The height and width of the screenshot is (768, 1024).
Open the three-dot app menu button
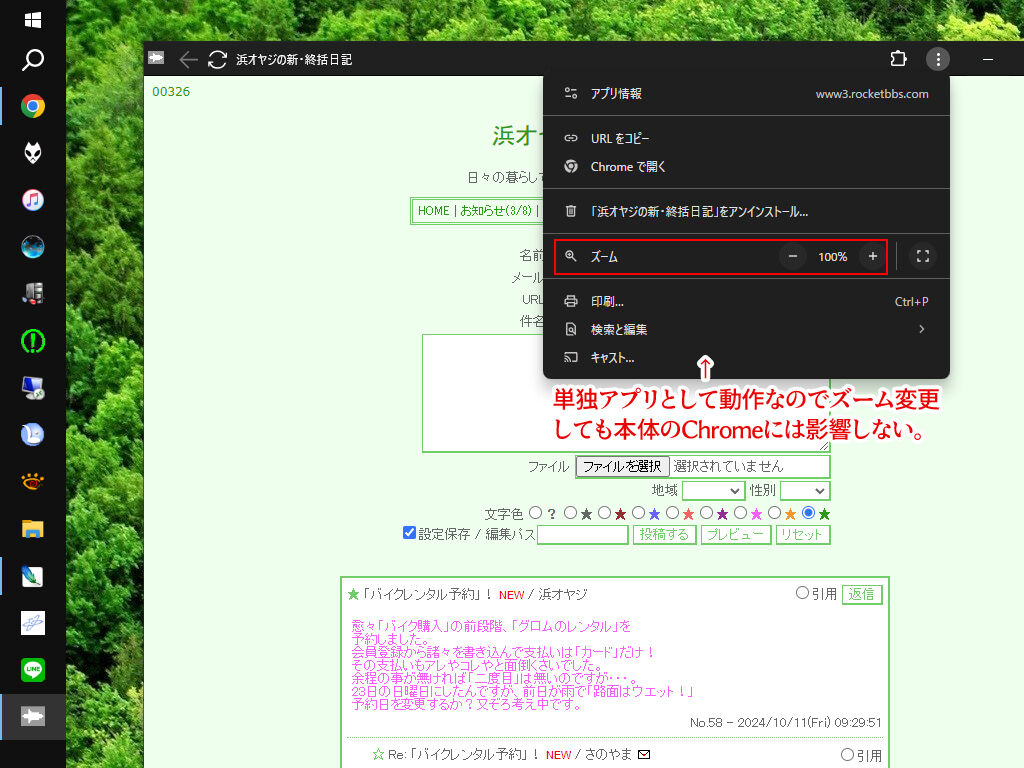tap(937, 59)
